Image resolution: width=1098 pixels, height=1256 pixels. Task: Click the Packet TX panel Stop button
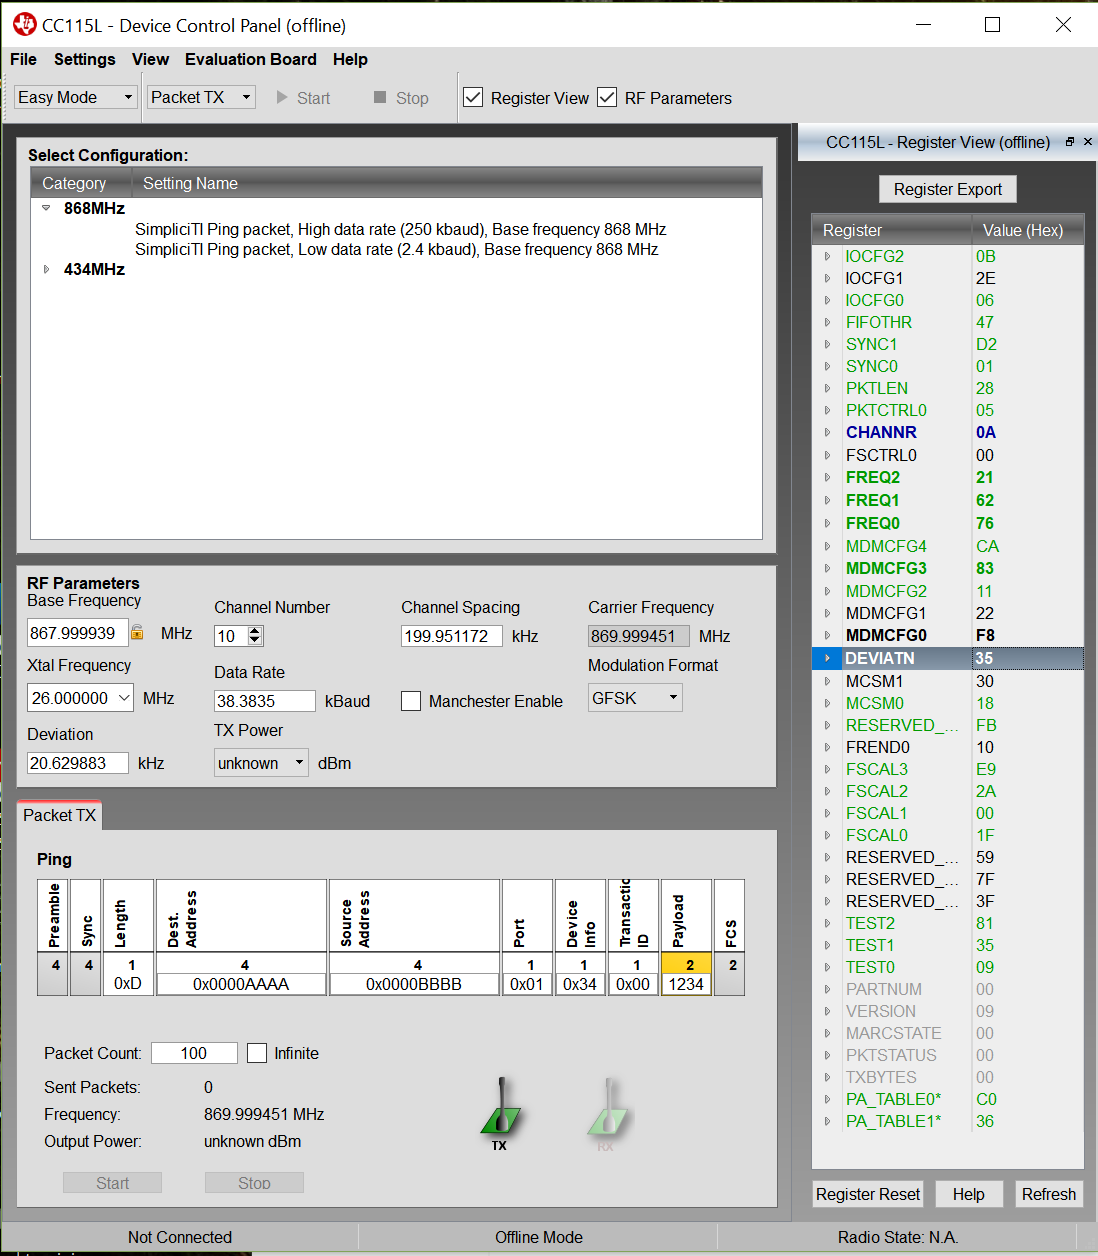[254, 1183]
